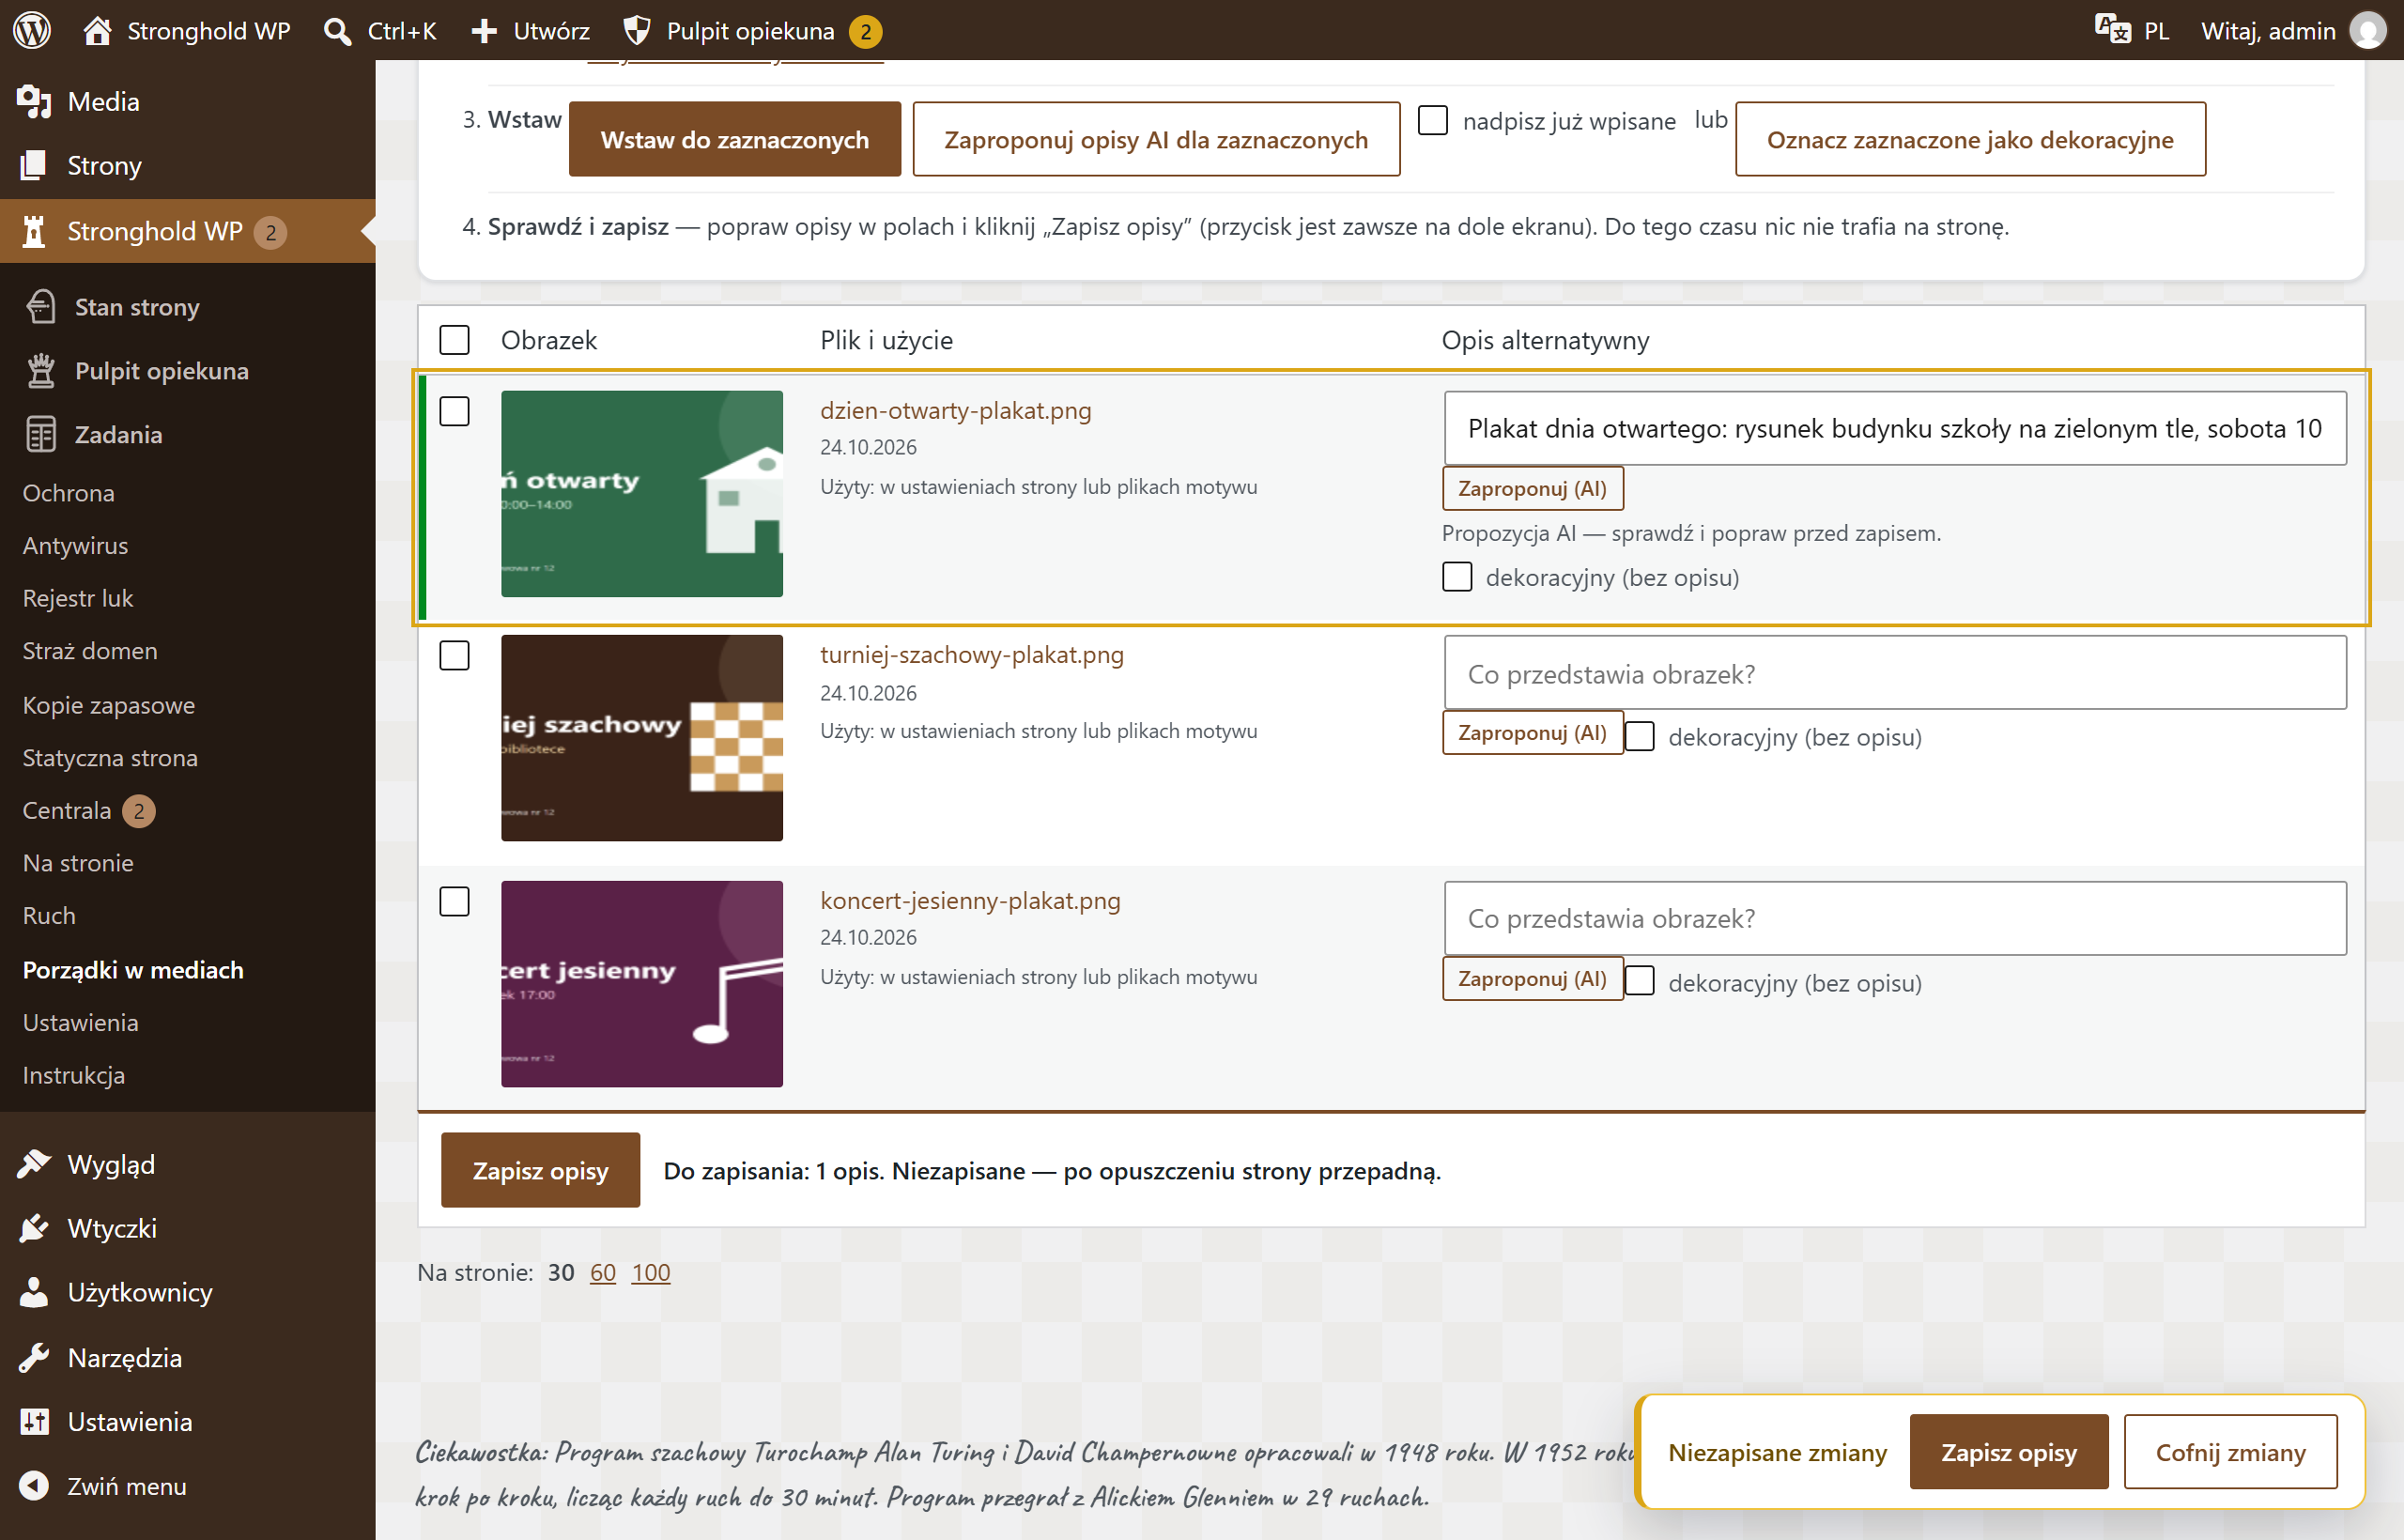
Task: Open the Utwórz new-content menu
Action: (x=530, y=30)
